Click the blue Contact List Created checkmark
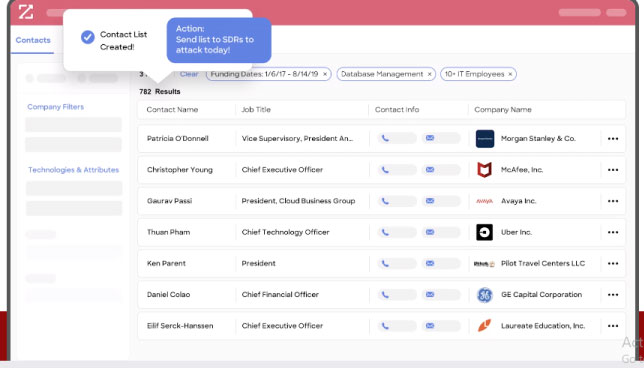 (x=87, y=37)
